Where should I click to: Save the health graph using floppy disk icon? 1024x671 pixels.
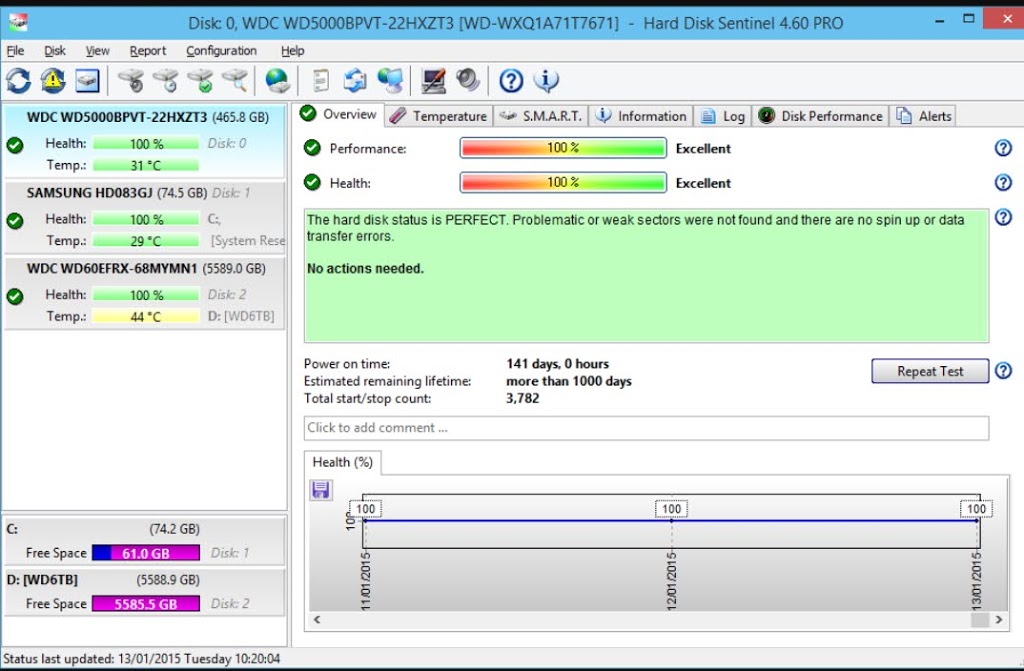[321, 490]
